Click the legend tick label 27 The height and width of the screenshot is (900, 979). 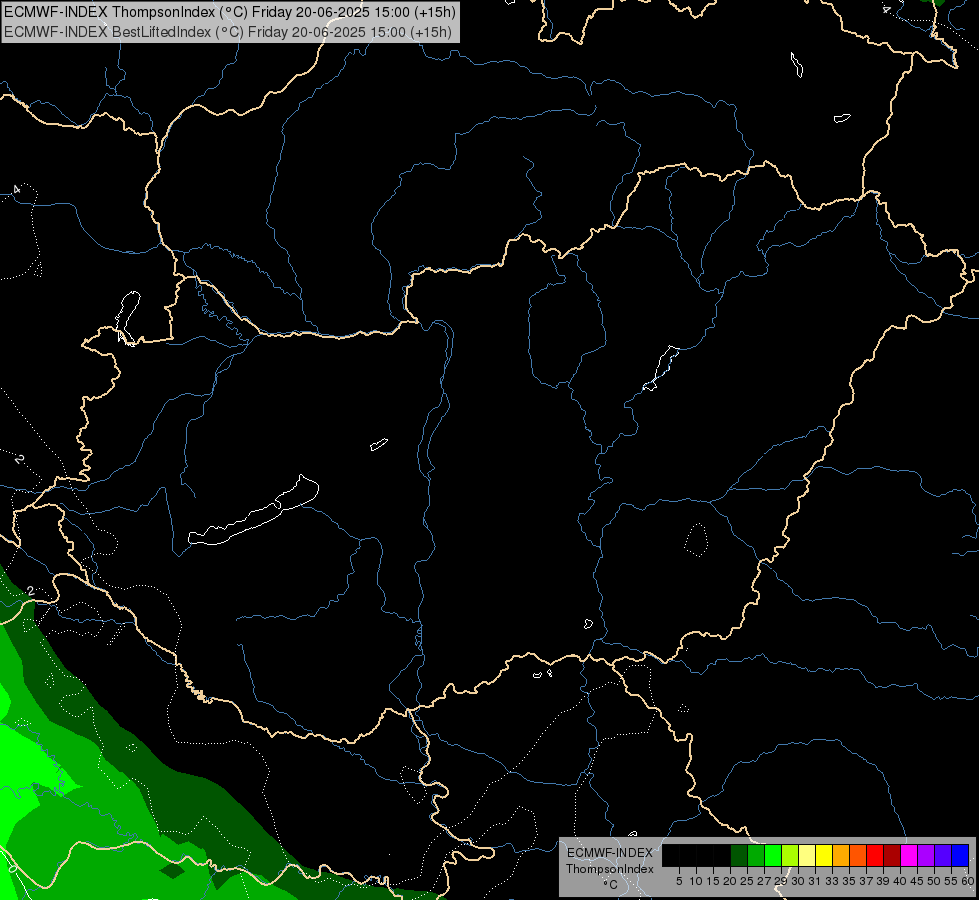point(764,881)
